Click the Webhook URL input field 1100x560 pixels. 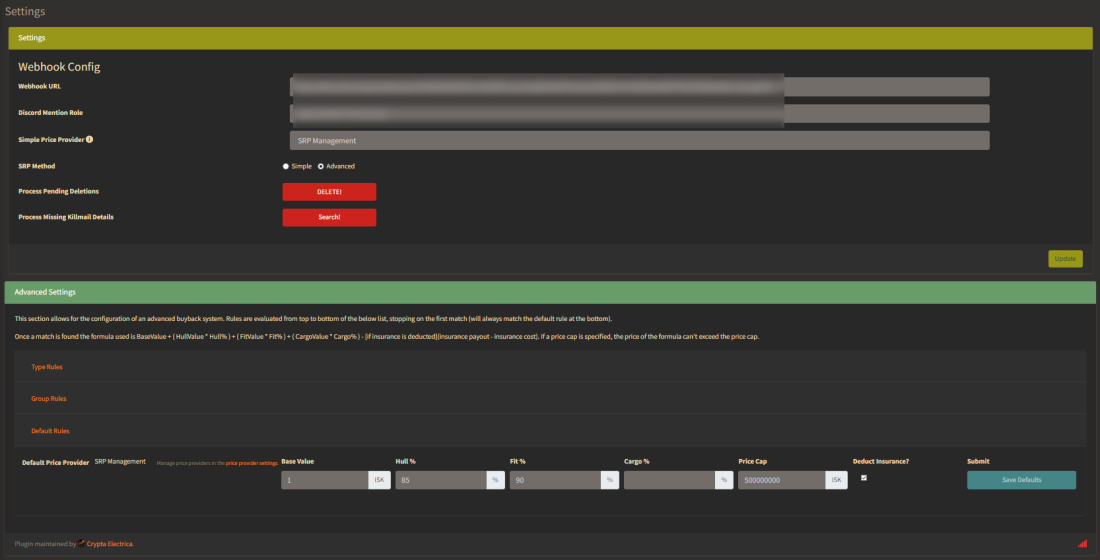(639, 87)
